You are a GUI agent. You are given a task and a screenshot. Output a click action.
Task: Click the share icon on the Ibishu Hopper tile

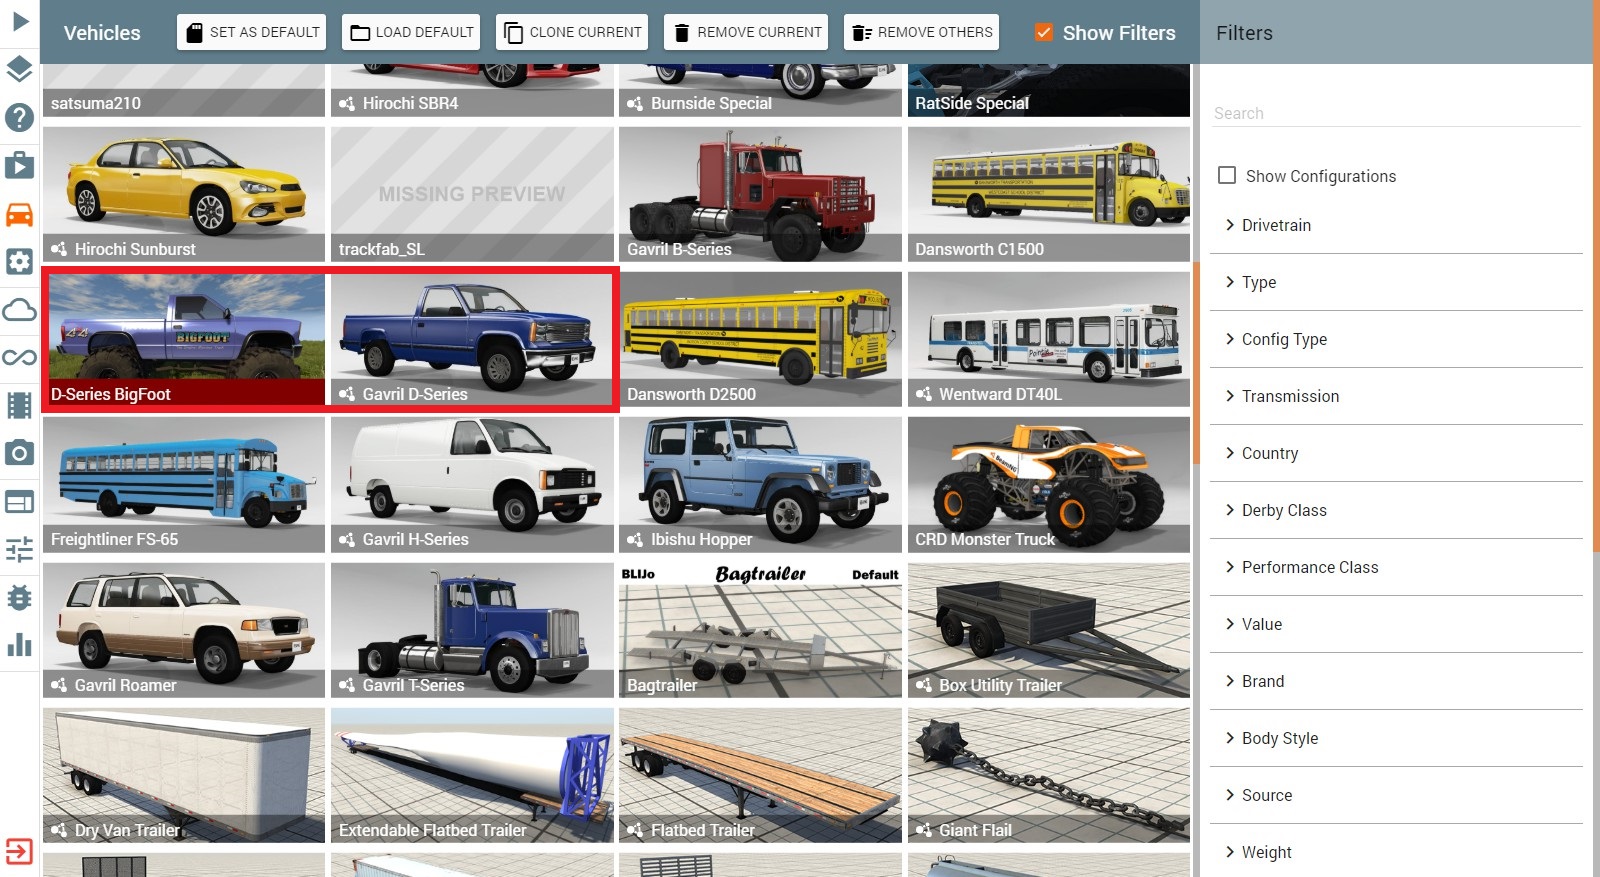pyautogui.click(x=635, y=539)
